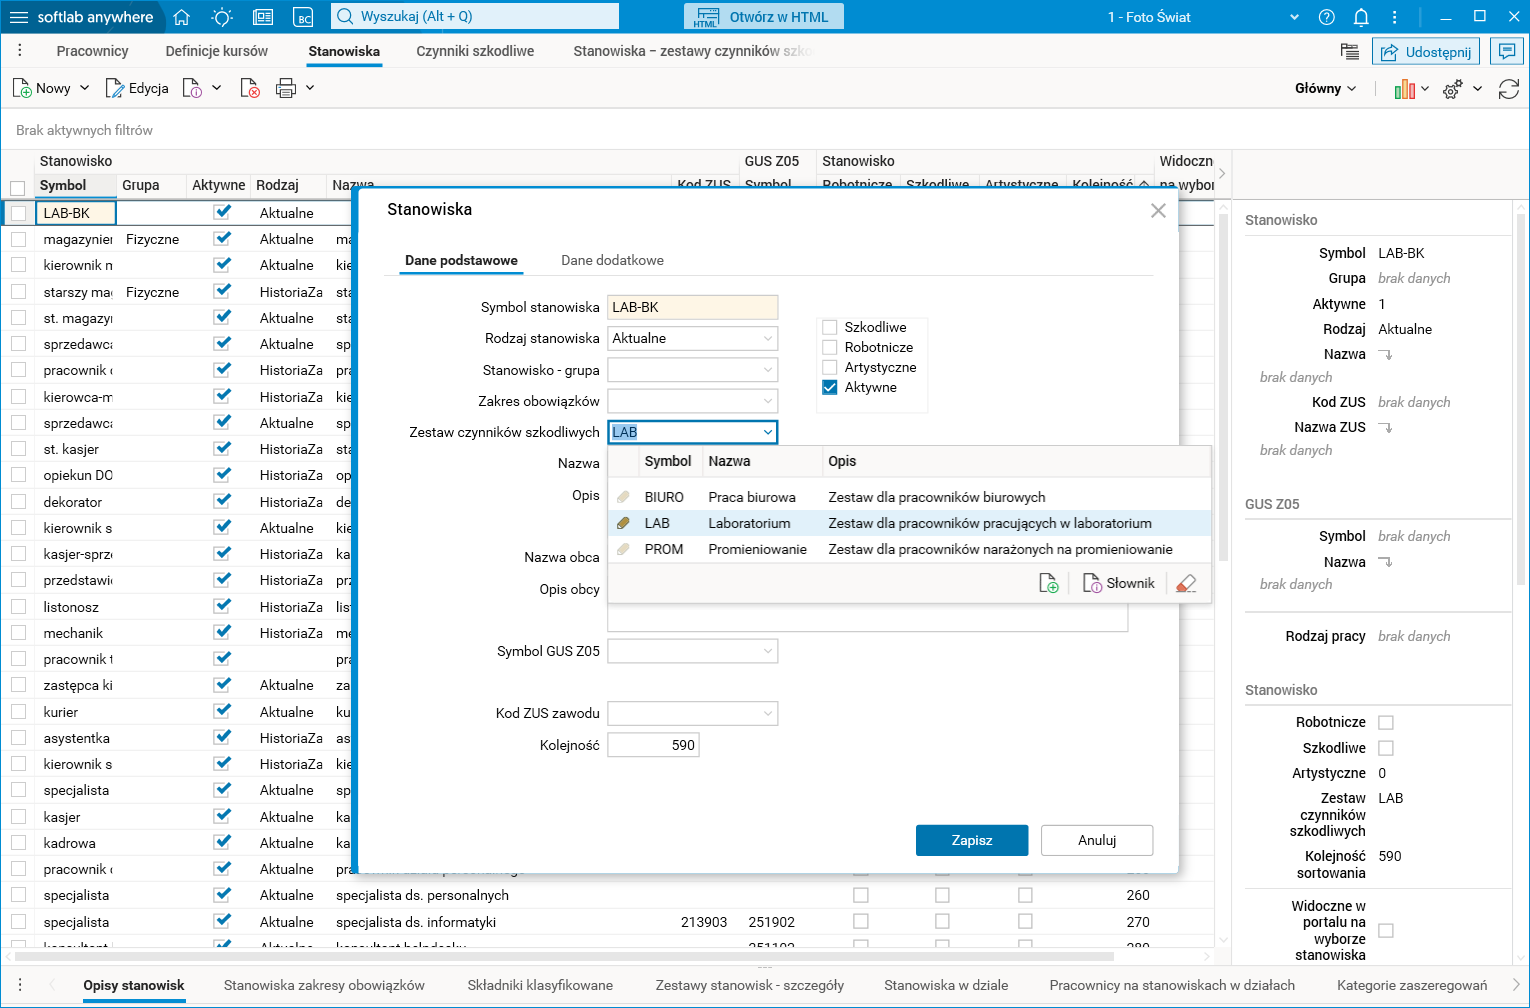
Task: Click the pencil icon in the BIURO row
Action: click(624, 497)
